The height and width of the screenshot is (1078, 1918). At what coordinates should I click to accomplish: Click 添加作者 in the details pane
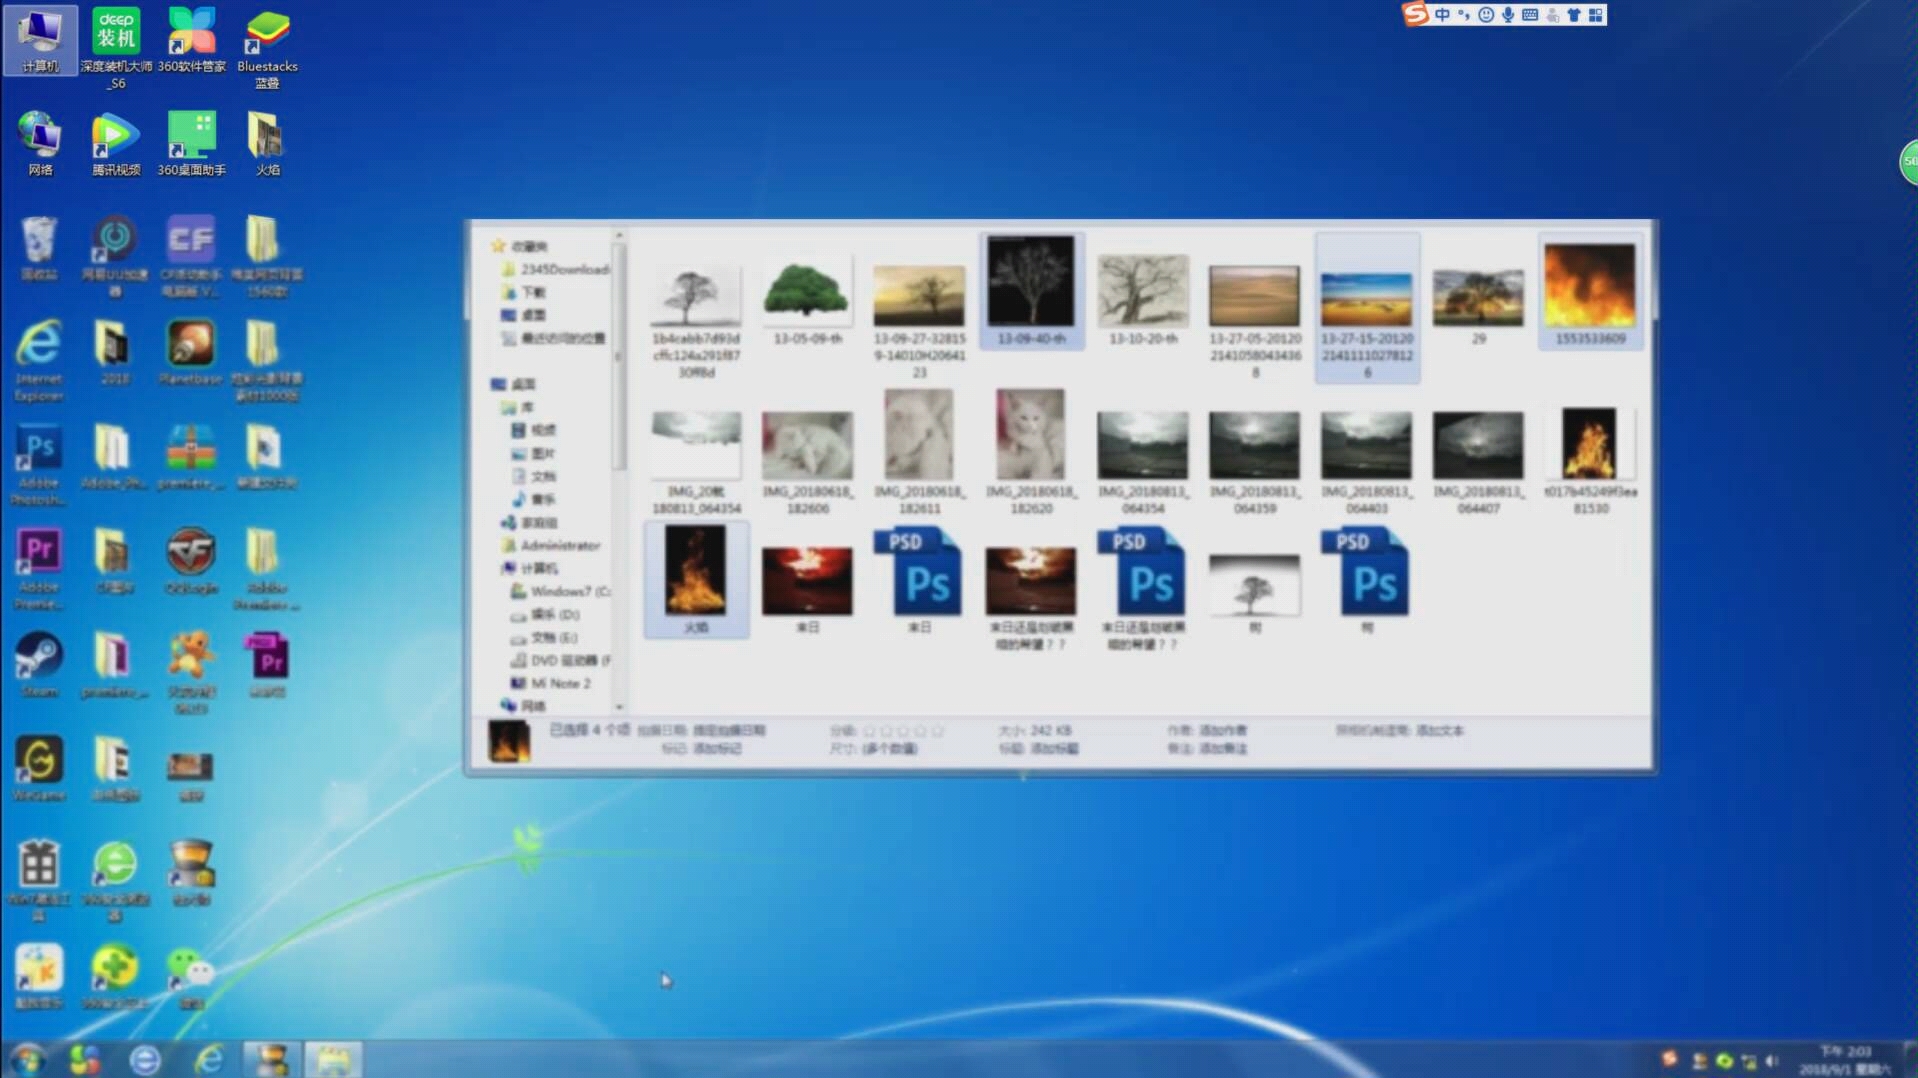[x=1223, y=730]
